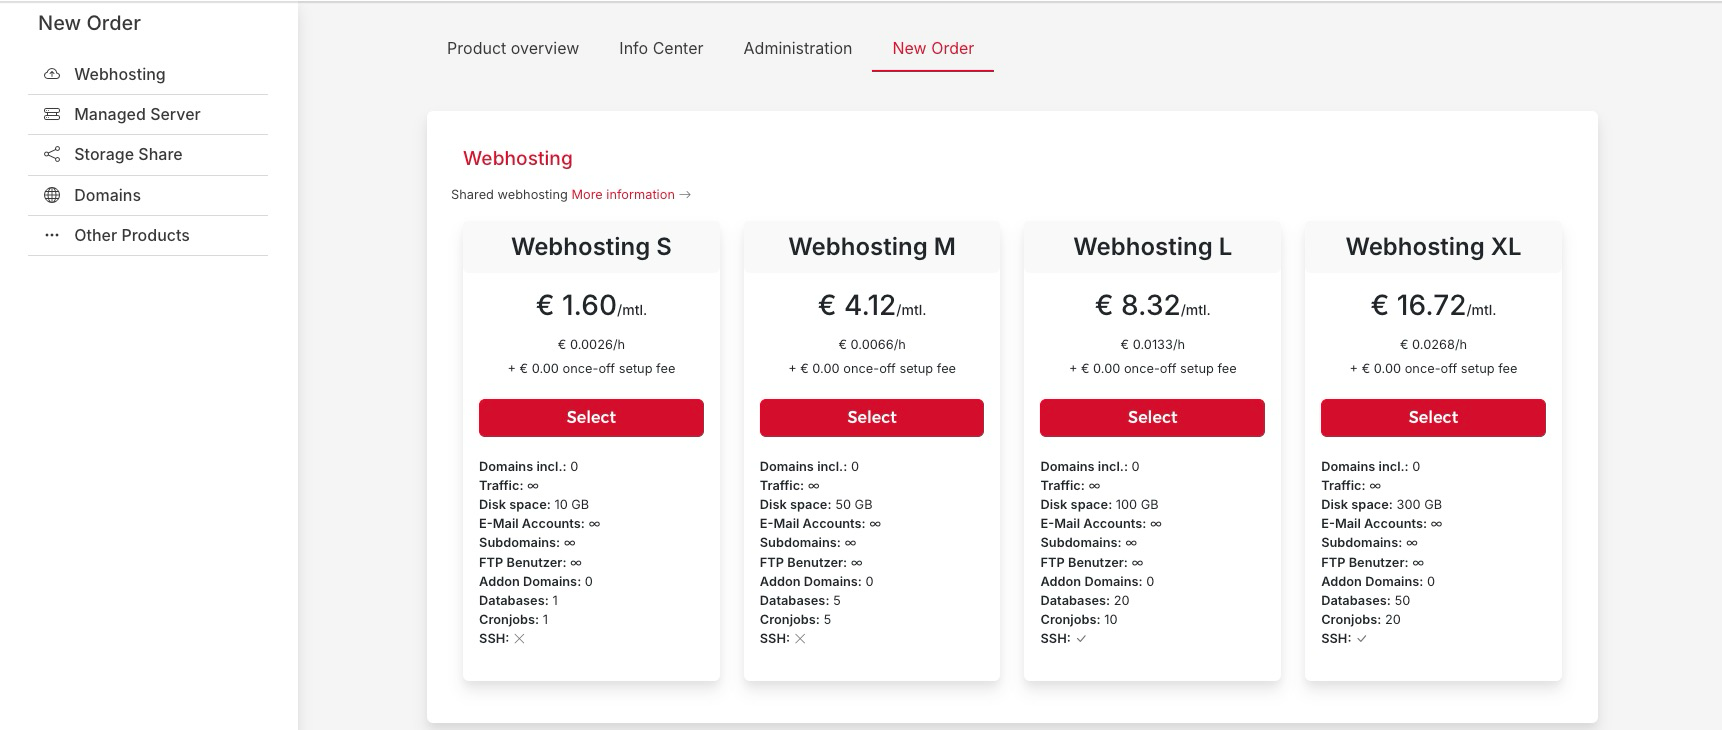Image resolution: width=1722 pixels, height=730 pixels.
Task: Open the More information link
Action: [622, 195]
